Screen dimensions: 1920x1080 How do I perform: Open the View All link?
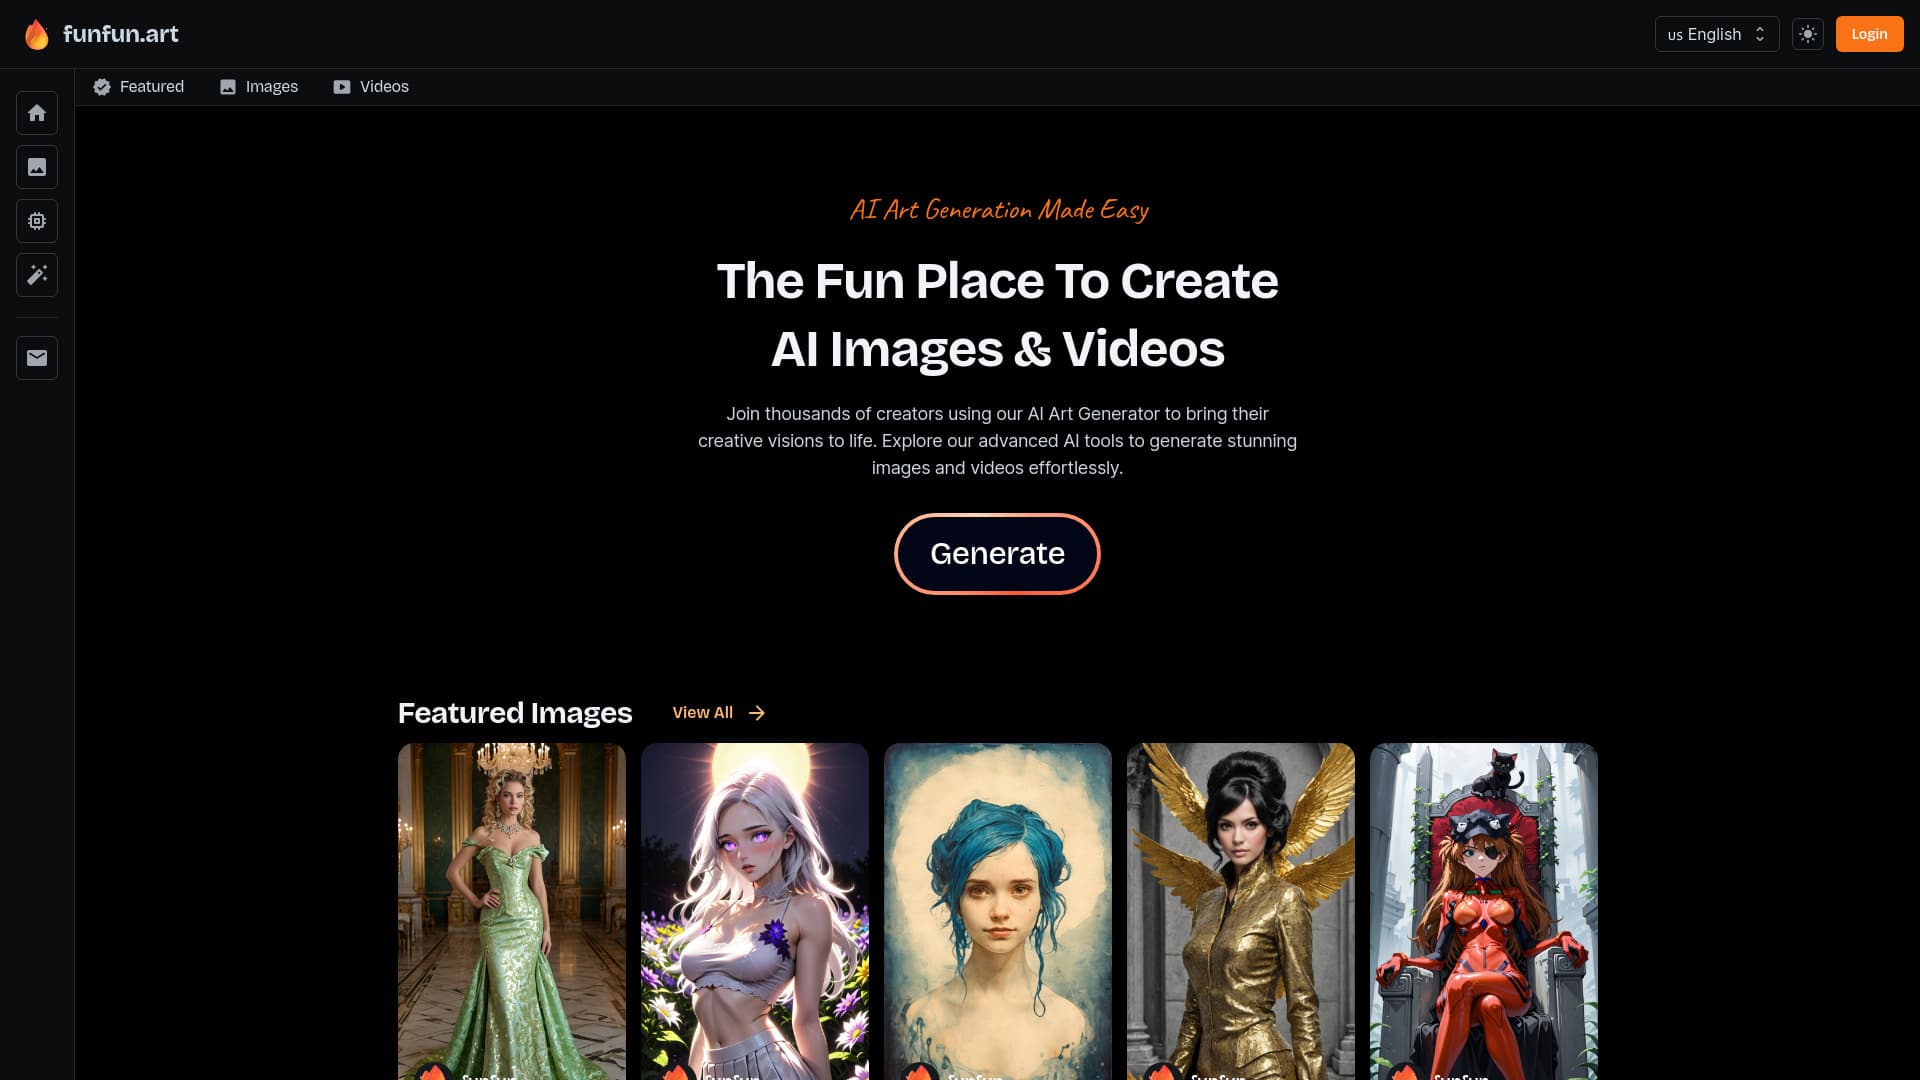click(702, 712)
